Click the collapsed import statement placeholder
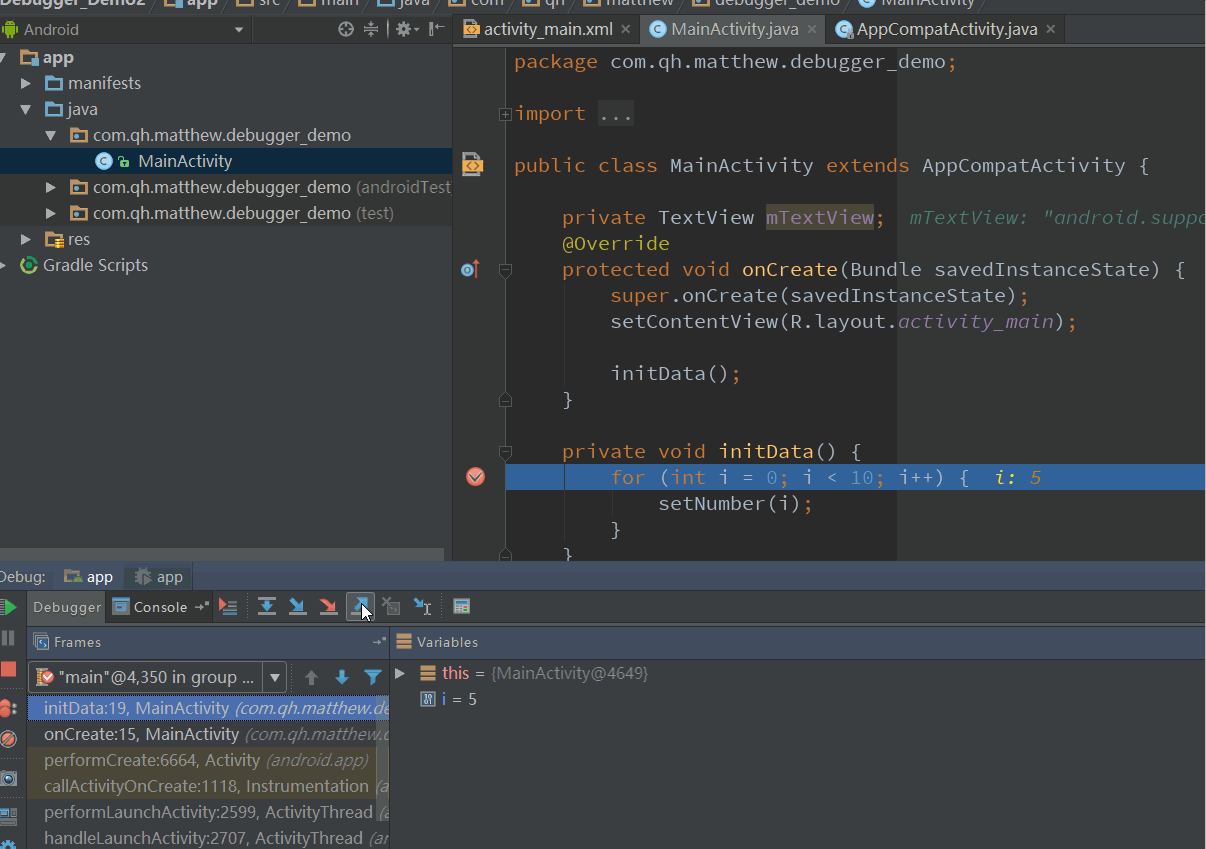The image size is (1206, 849). pyautogui.click(x=614, y=113)
